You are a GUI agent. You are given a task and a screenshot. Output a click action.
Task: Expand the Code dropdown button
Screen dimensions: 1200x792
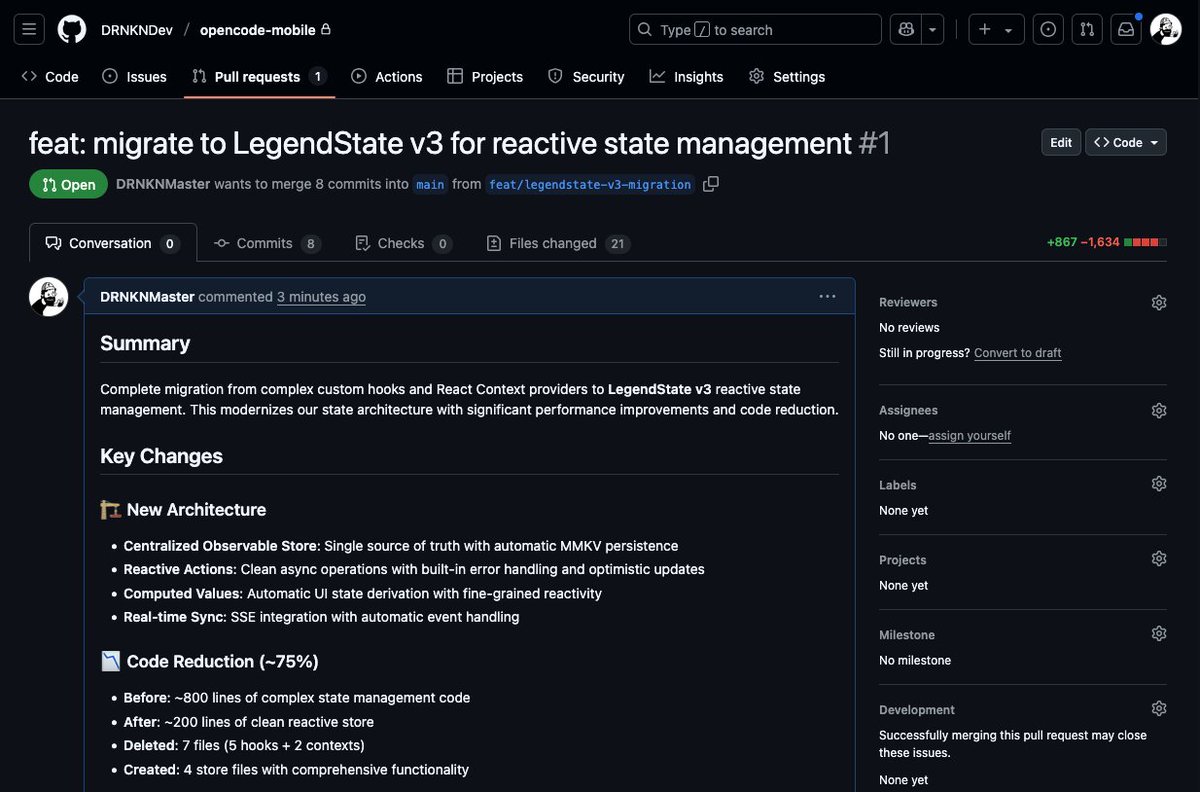tap(1126, 142)
